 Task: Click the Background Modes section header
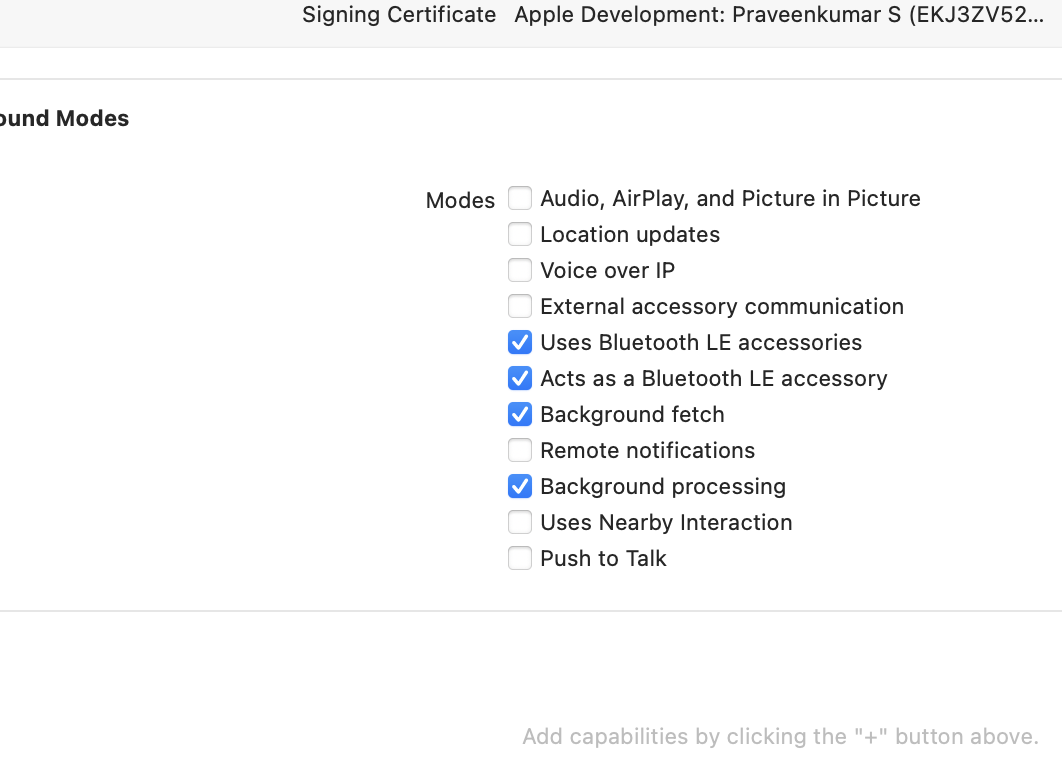coord(64,118)
